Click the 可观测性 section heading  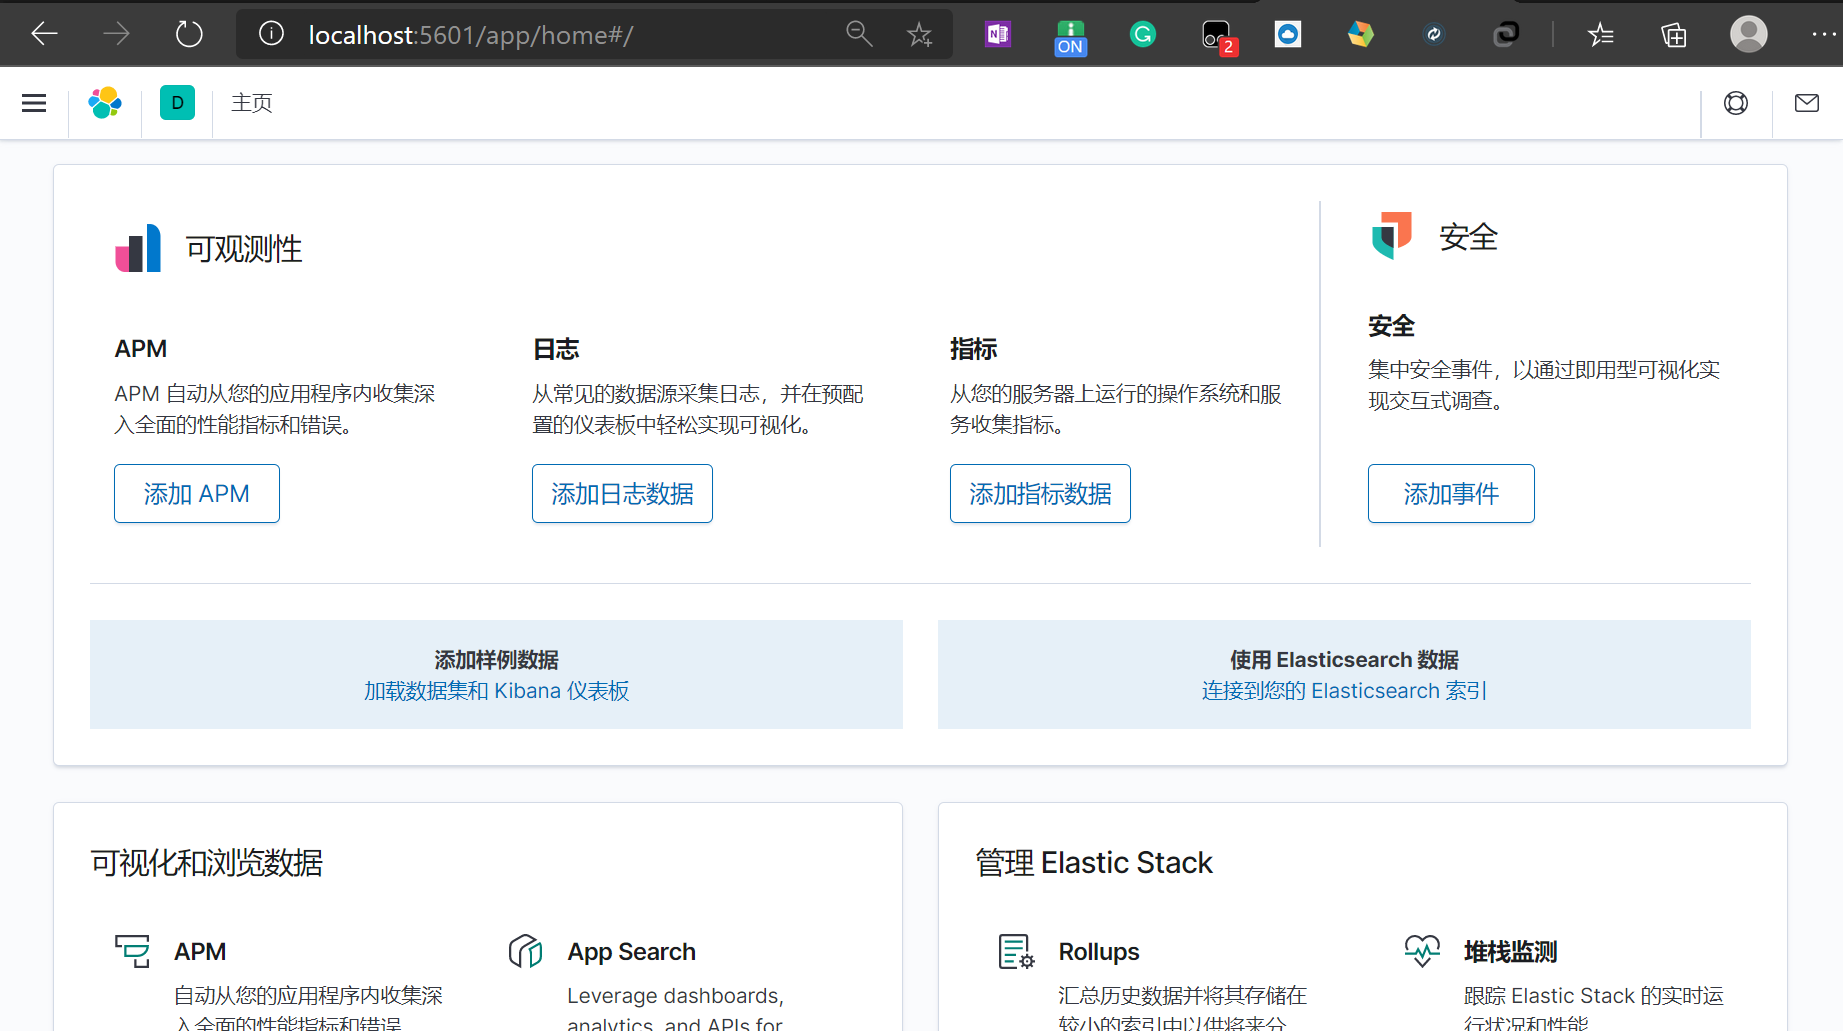point(244,249)
